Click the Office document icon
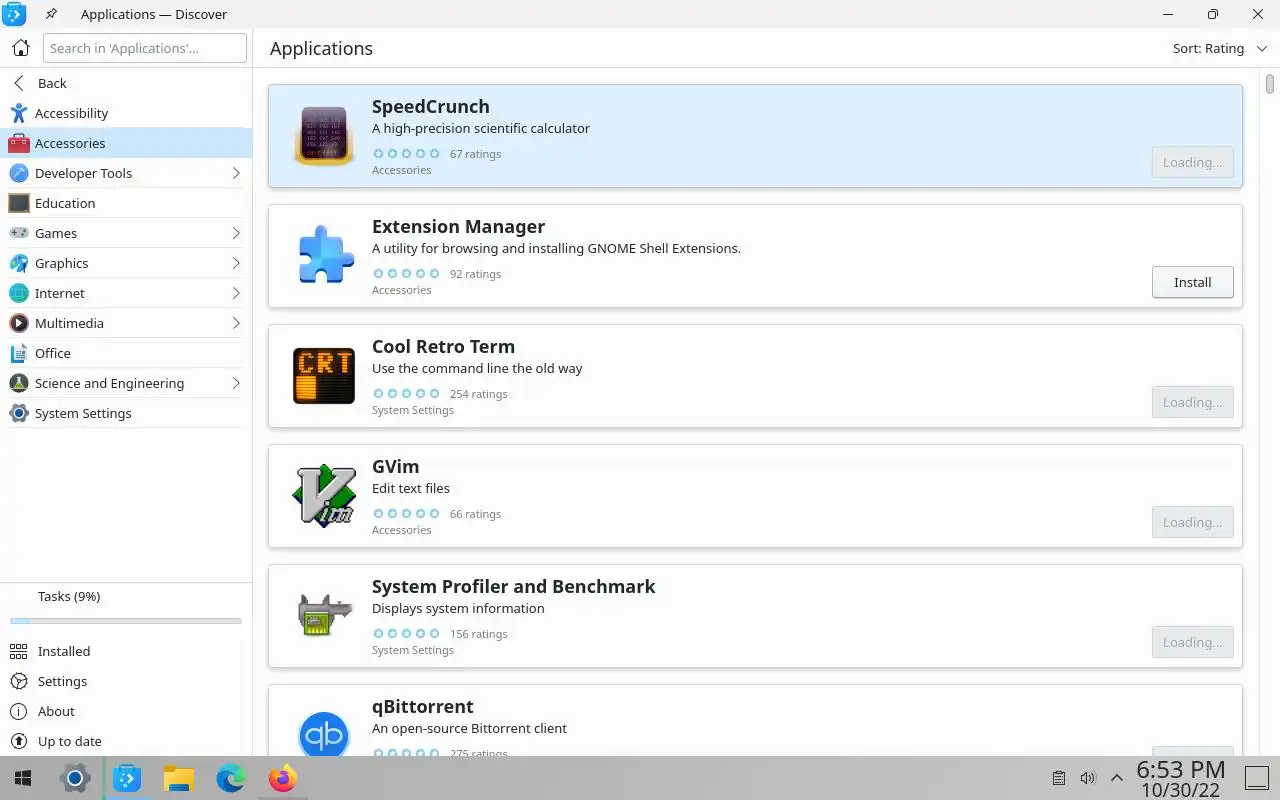The image size is (1280, 800). click(19, 353)
